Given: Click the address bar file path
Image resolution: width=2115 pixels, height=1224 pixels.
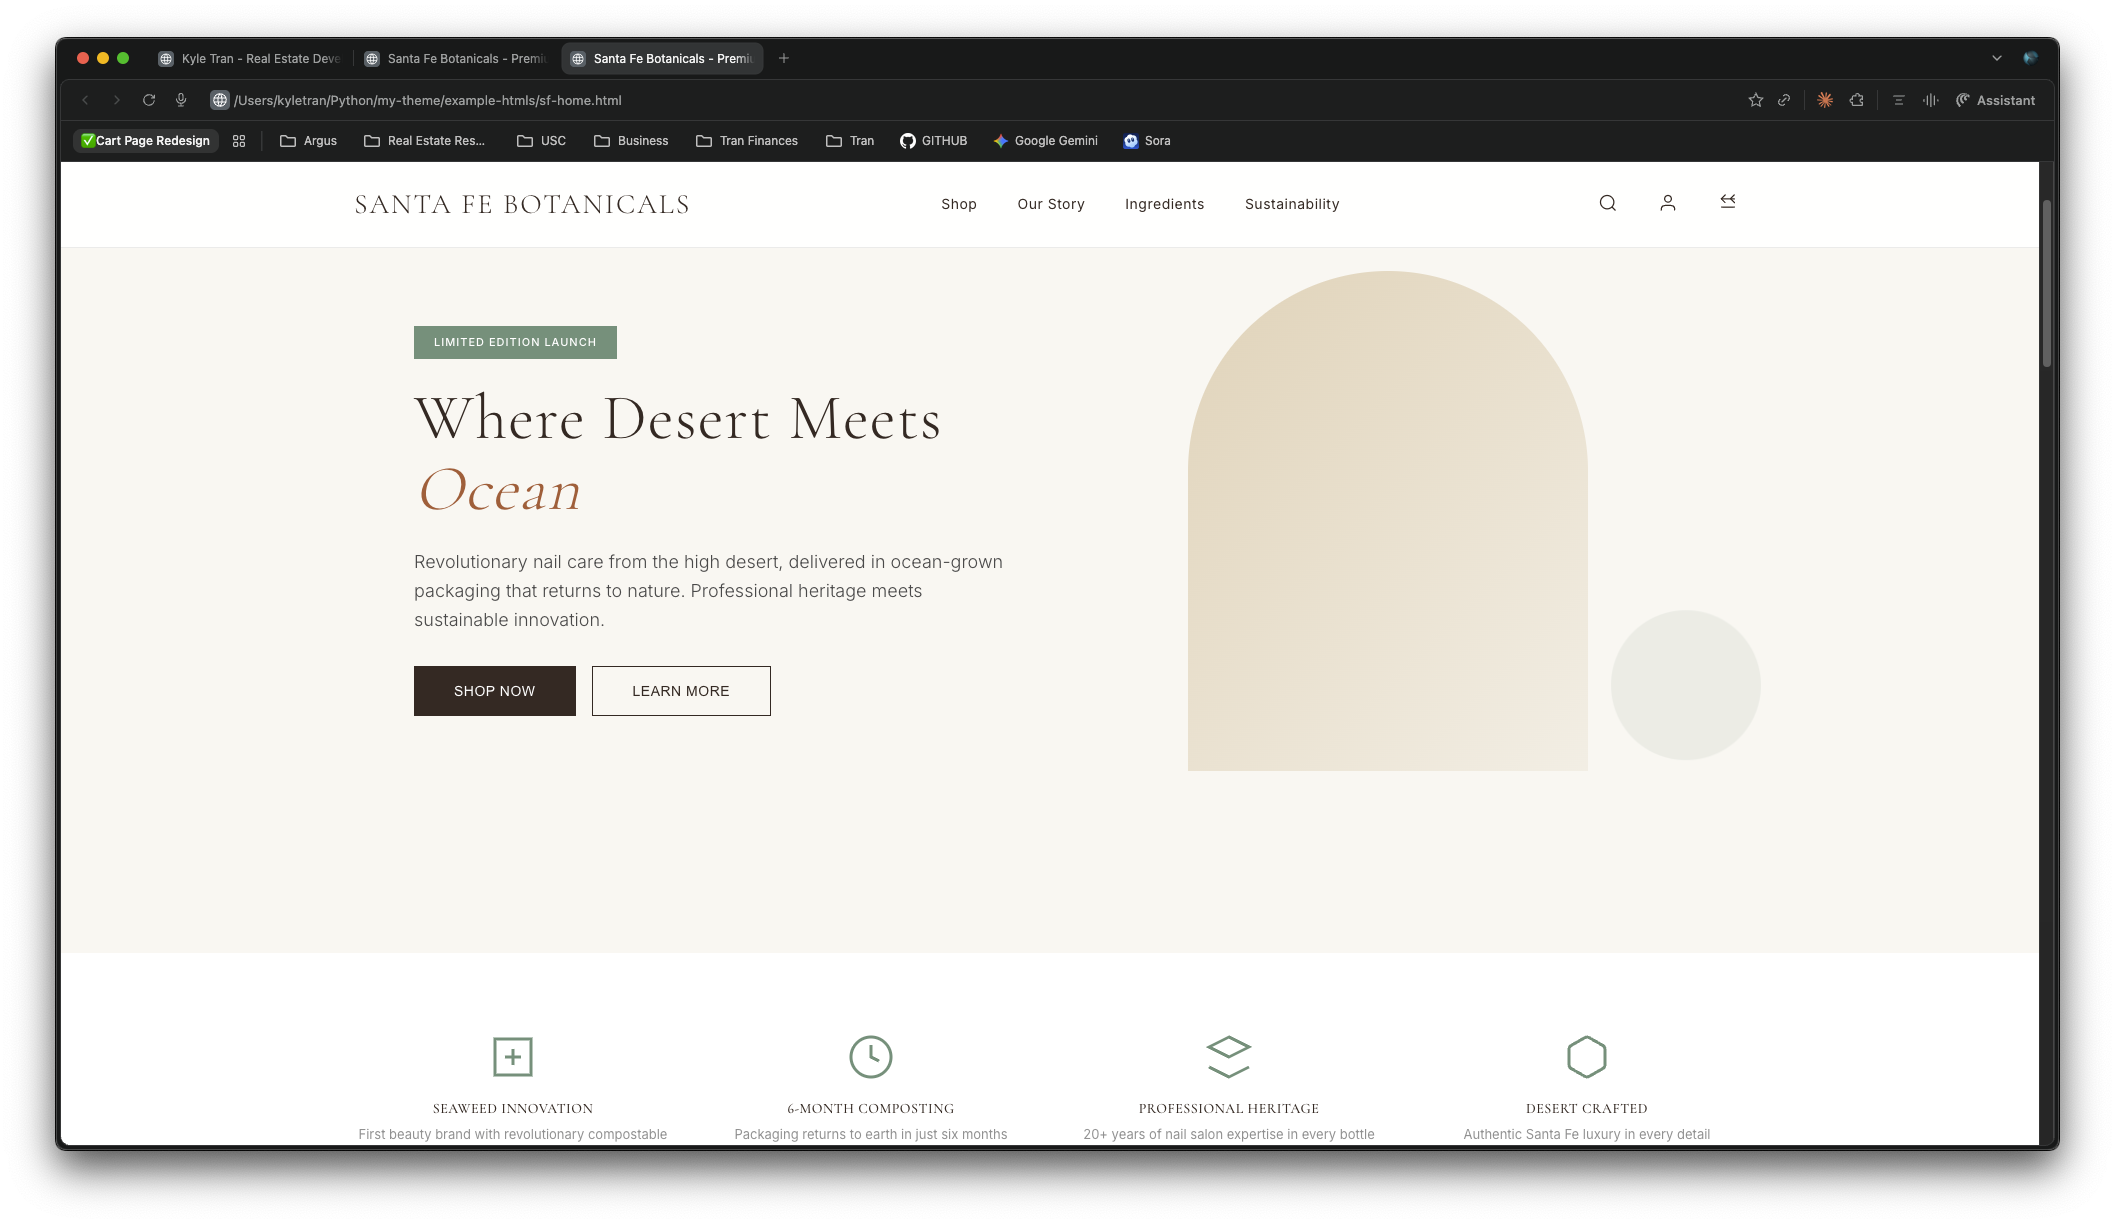Looking at the screenshot, I should (x=428, y=100).
